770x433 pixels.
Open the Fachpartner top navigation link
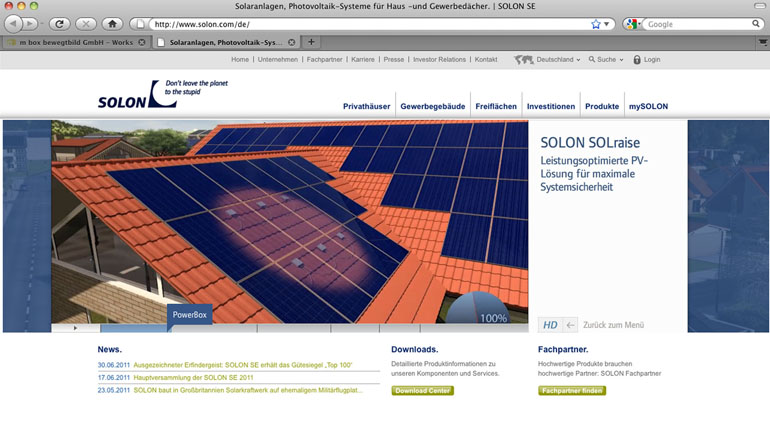(x=325, y=59)
